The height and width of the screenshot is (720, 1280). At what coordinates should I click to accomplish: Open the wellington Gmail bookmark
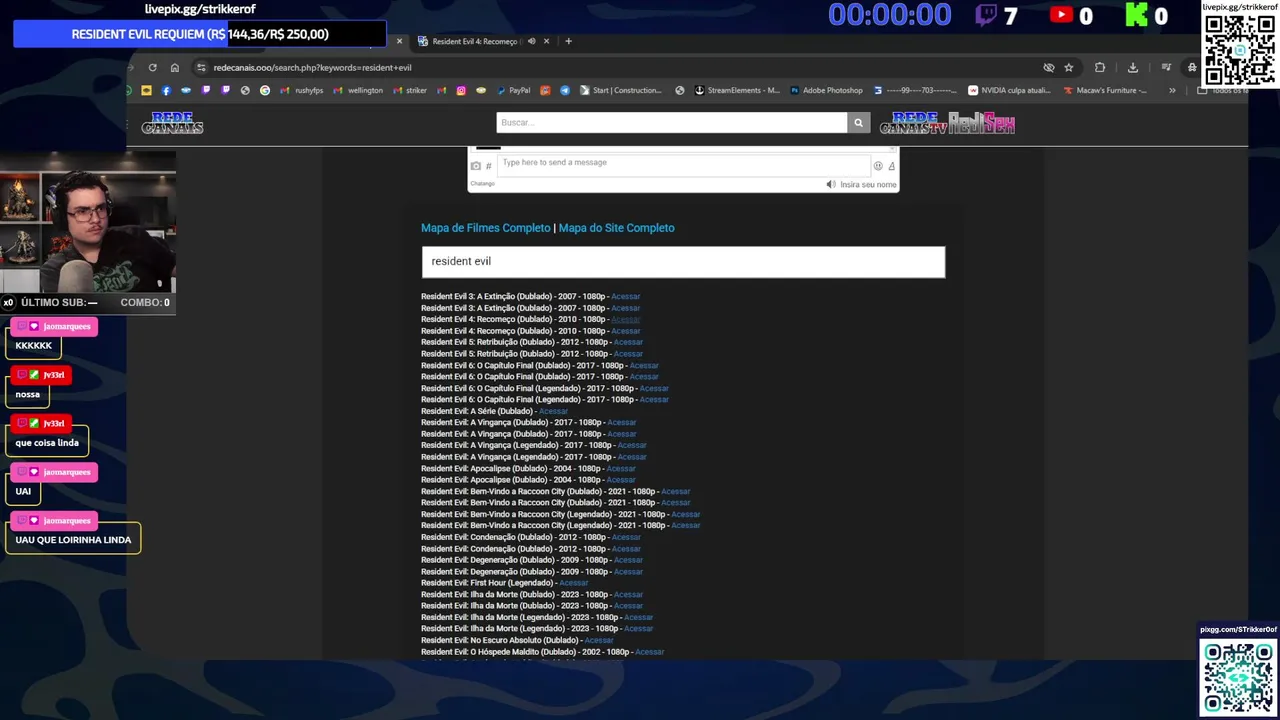tap(358, 90)
